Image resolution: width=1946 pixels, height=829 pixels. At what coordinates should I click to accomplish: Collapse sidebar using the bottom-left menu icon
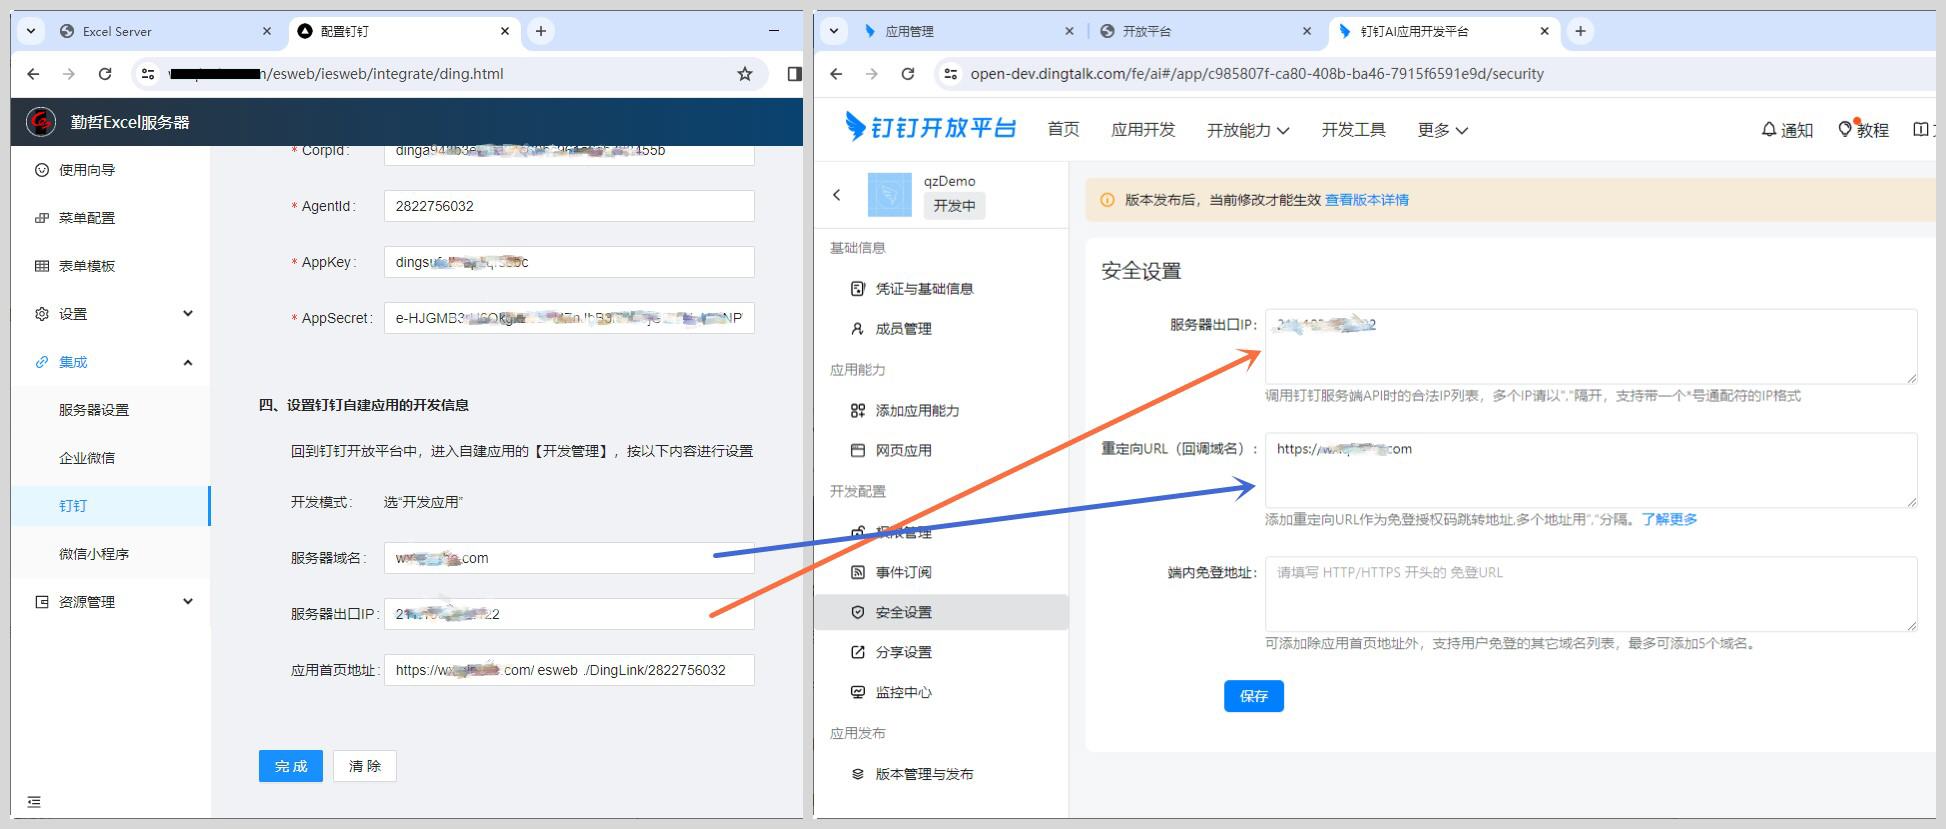(x=34, y=802)
